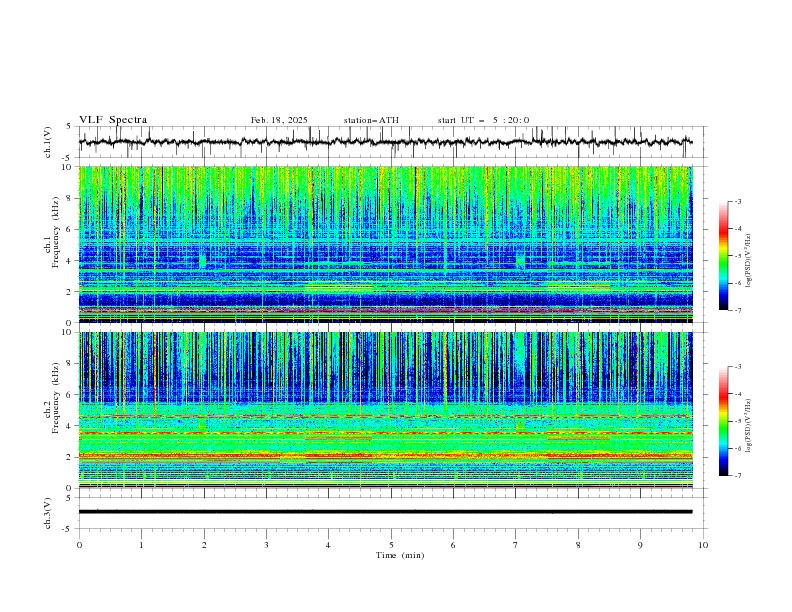The height and width of the screenshot is (612, 792).
Task: Click the ch.1 spectrogram panel
Action: click(x=386, y=244)
